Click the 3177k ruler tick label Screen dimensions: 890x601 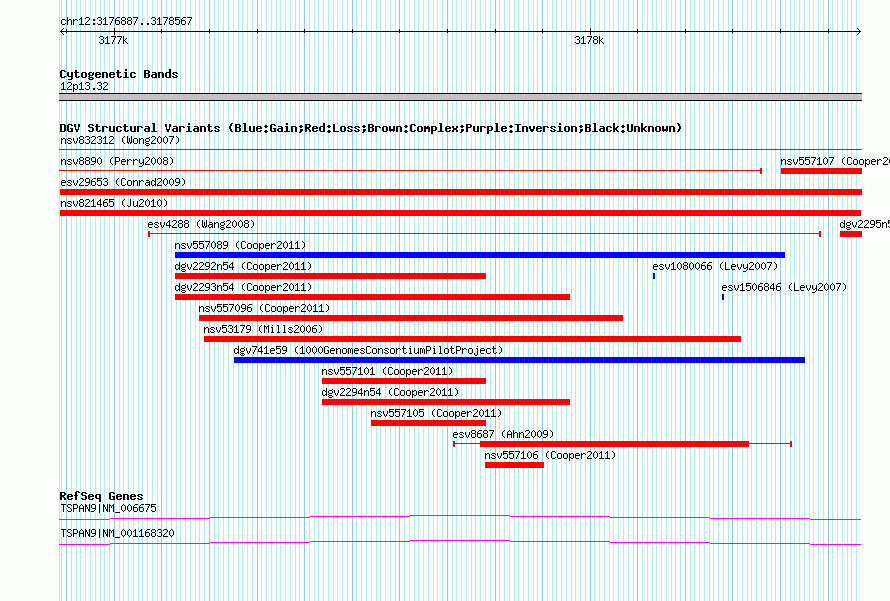[113, 40]
